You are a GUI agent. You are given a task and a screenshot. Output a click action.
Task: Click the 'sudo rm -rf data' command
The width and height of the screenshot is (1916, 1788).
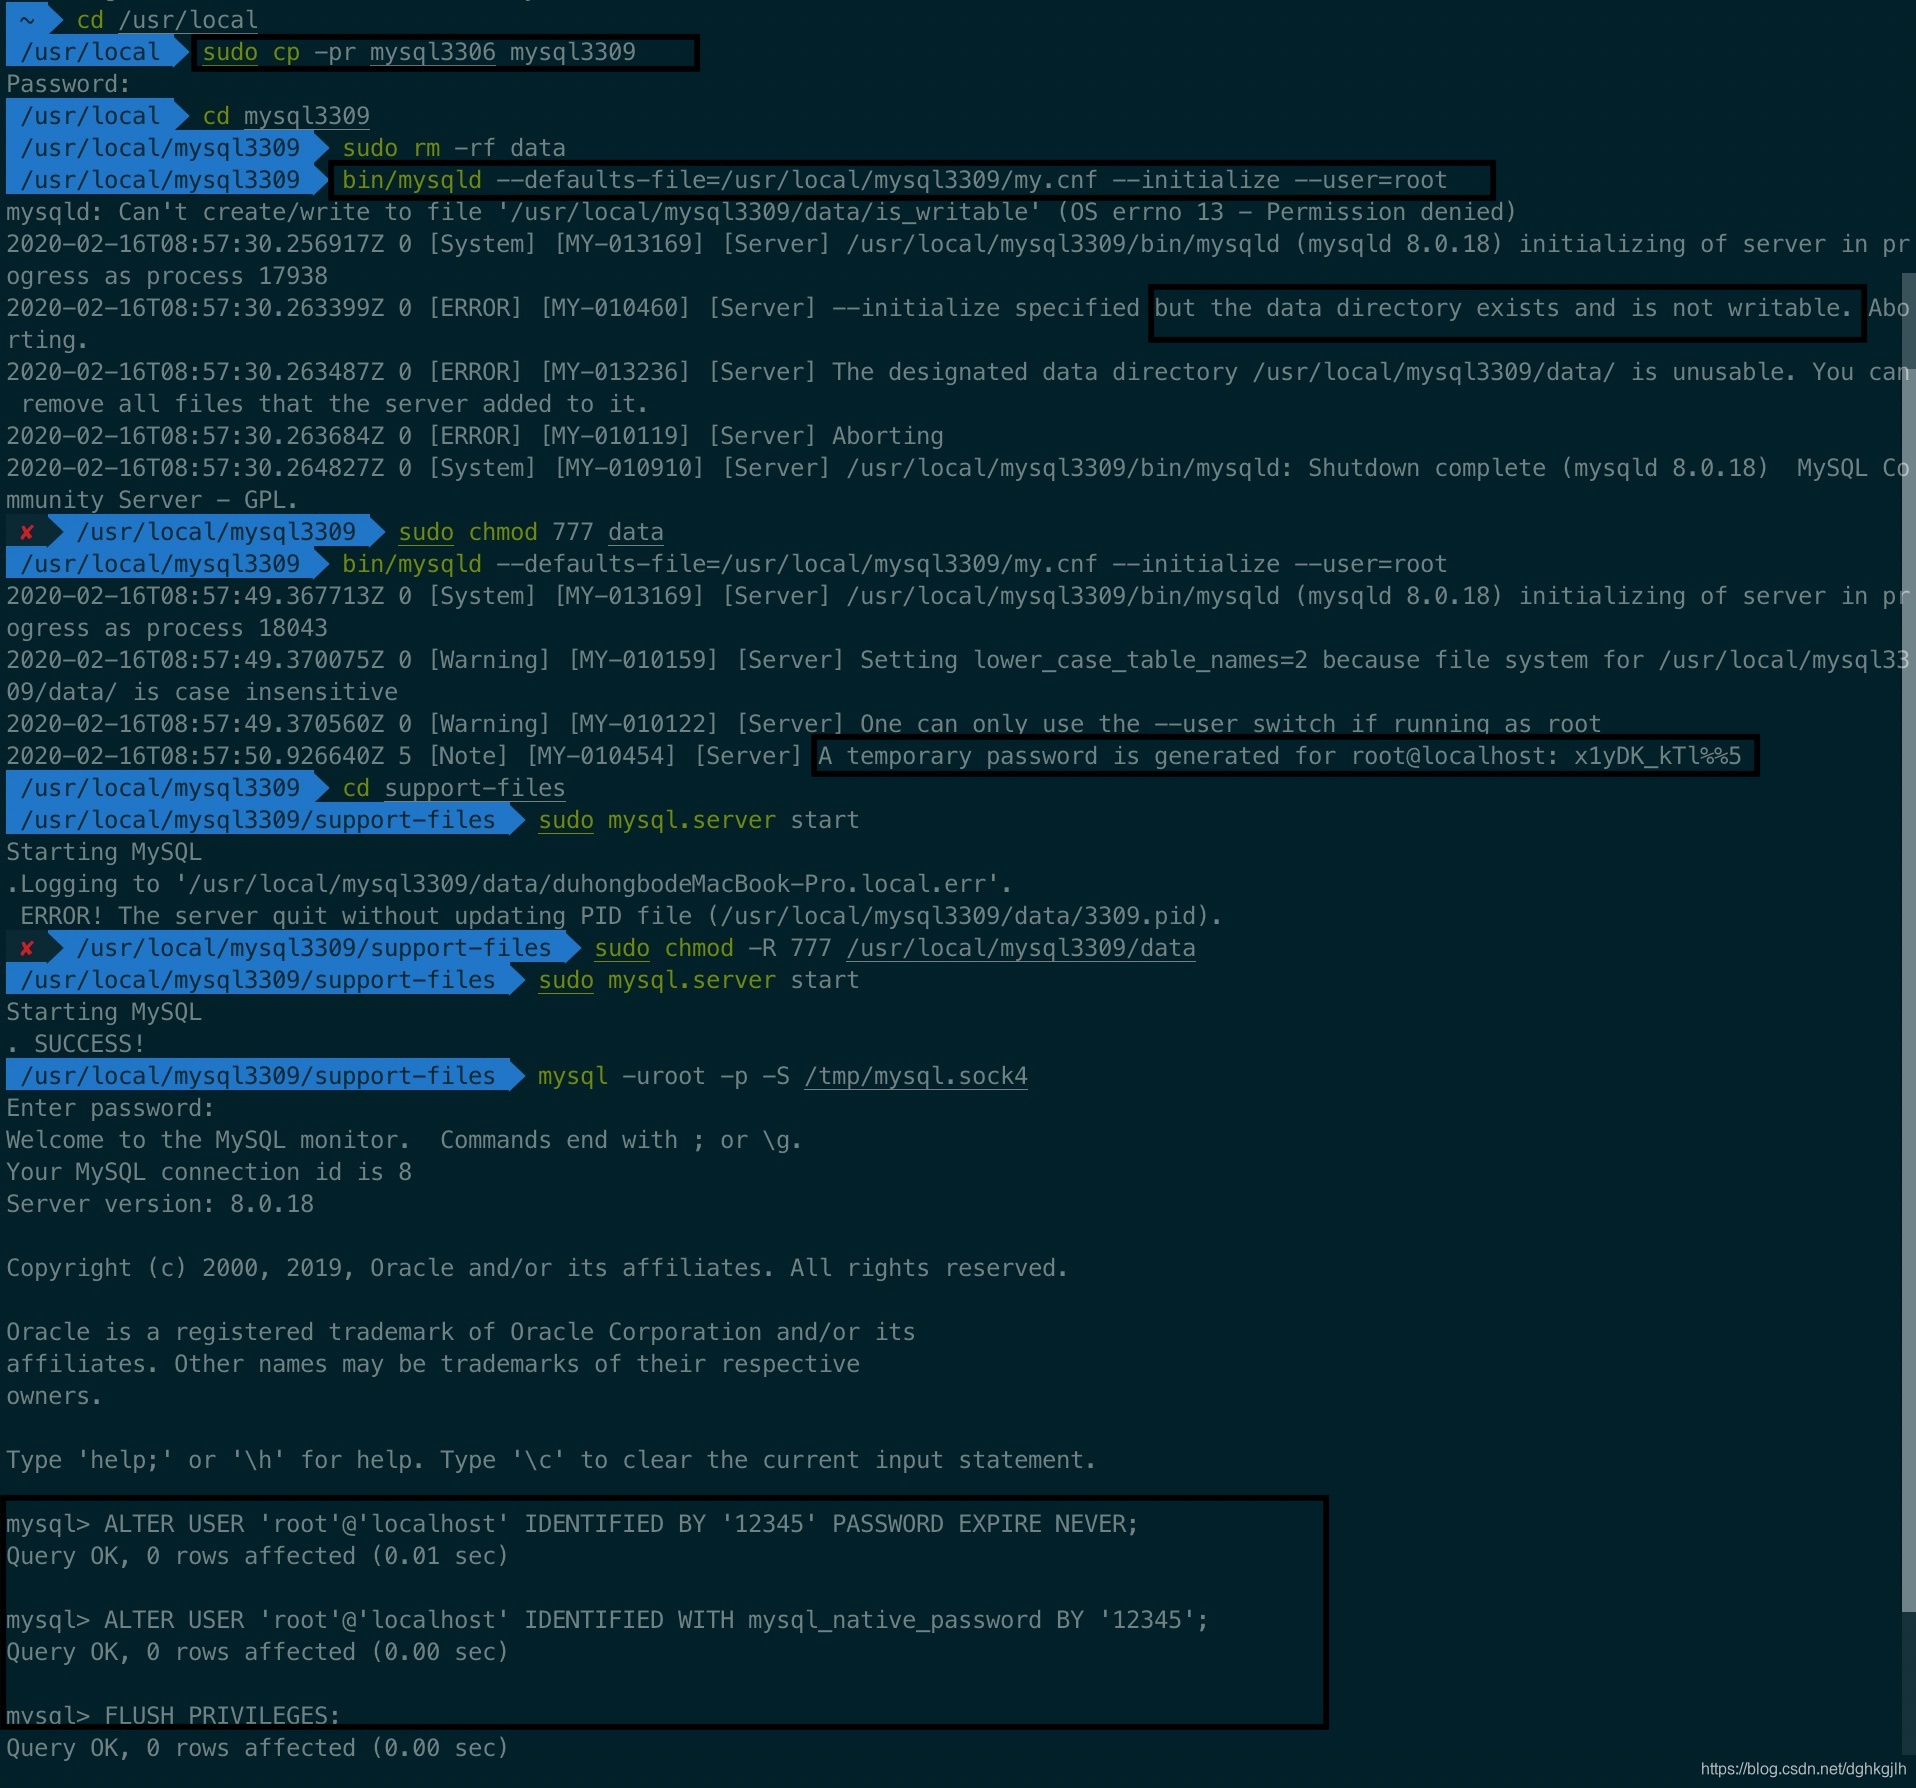click(454, 148)
